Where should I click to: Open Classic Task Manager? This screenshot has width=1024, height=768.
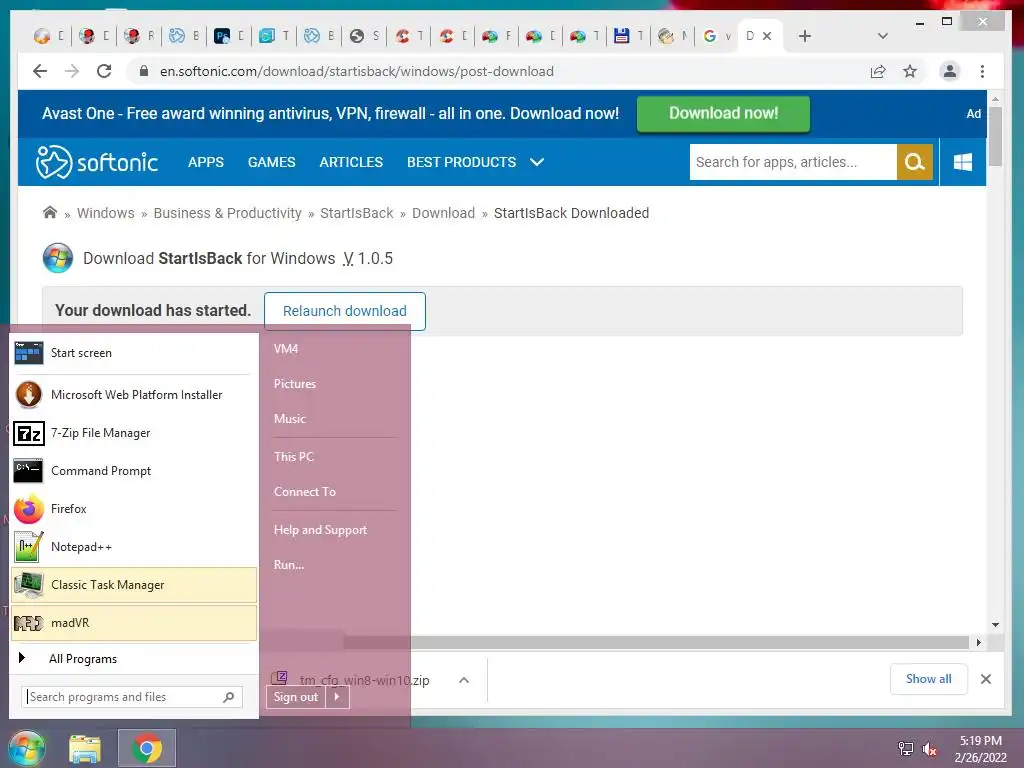tap(134, 584)
